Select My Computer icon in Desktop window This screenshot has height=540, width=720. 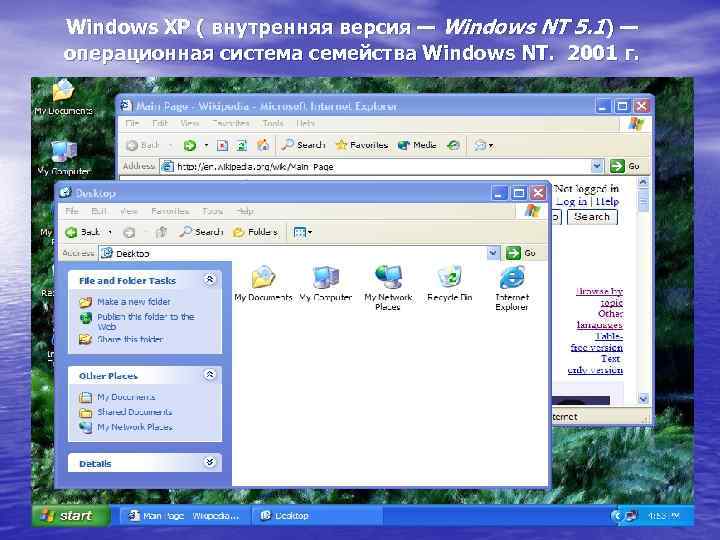point(326,283)
